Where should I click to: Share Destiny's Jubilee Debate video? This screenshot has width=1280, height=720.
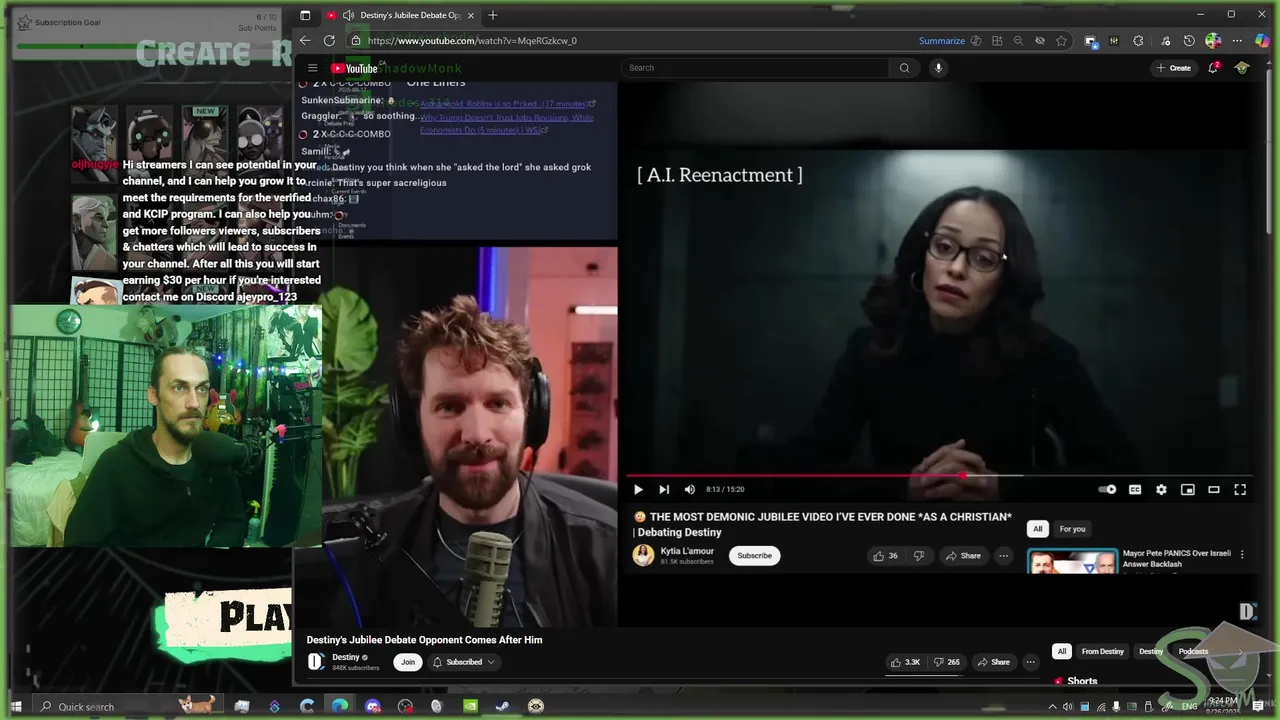pos(994,662)
